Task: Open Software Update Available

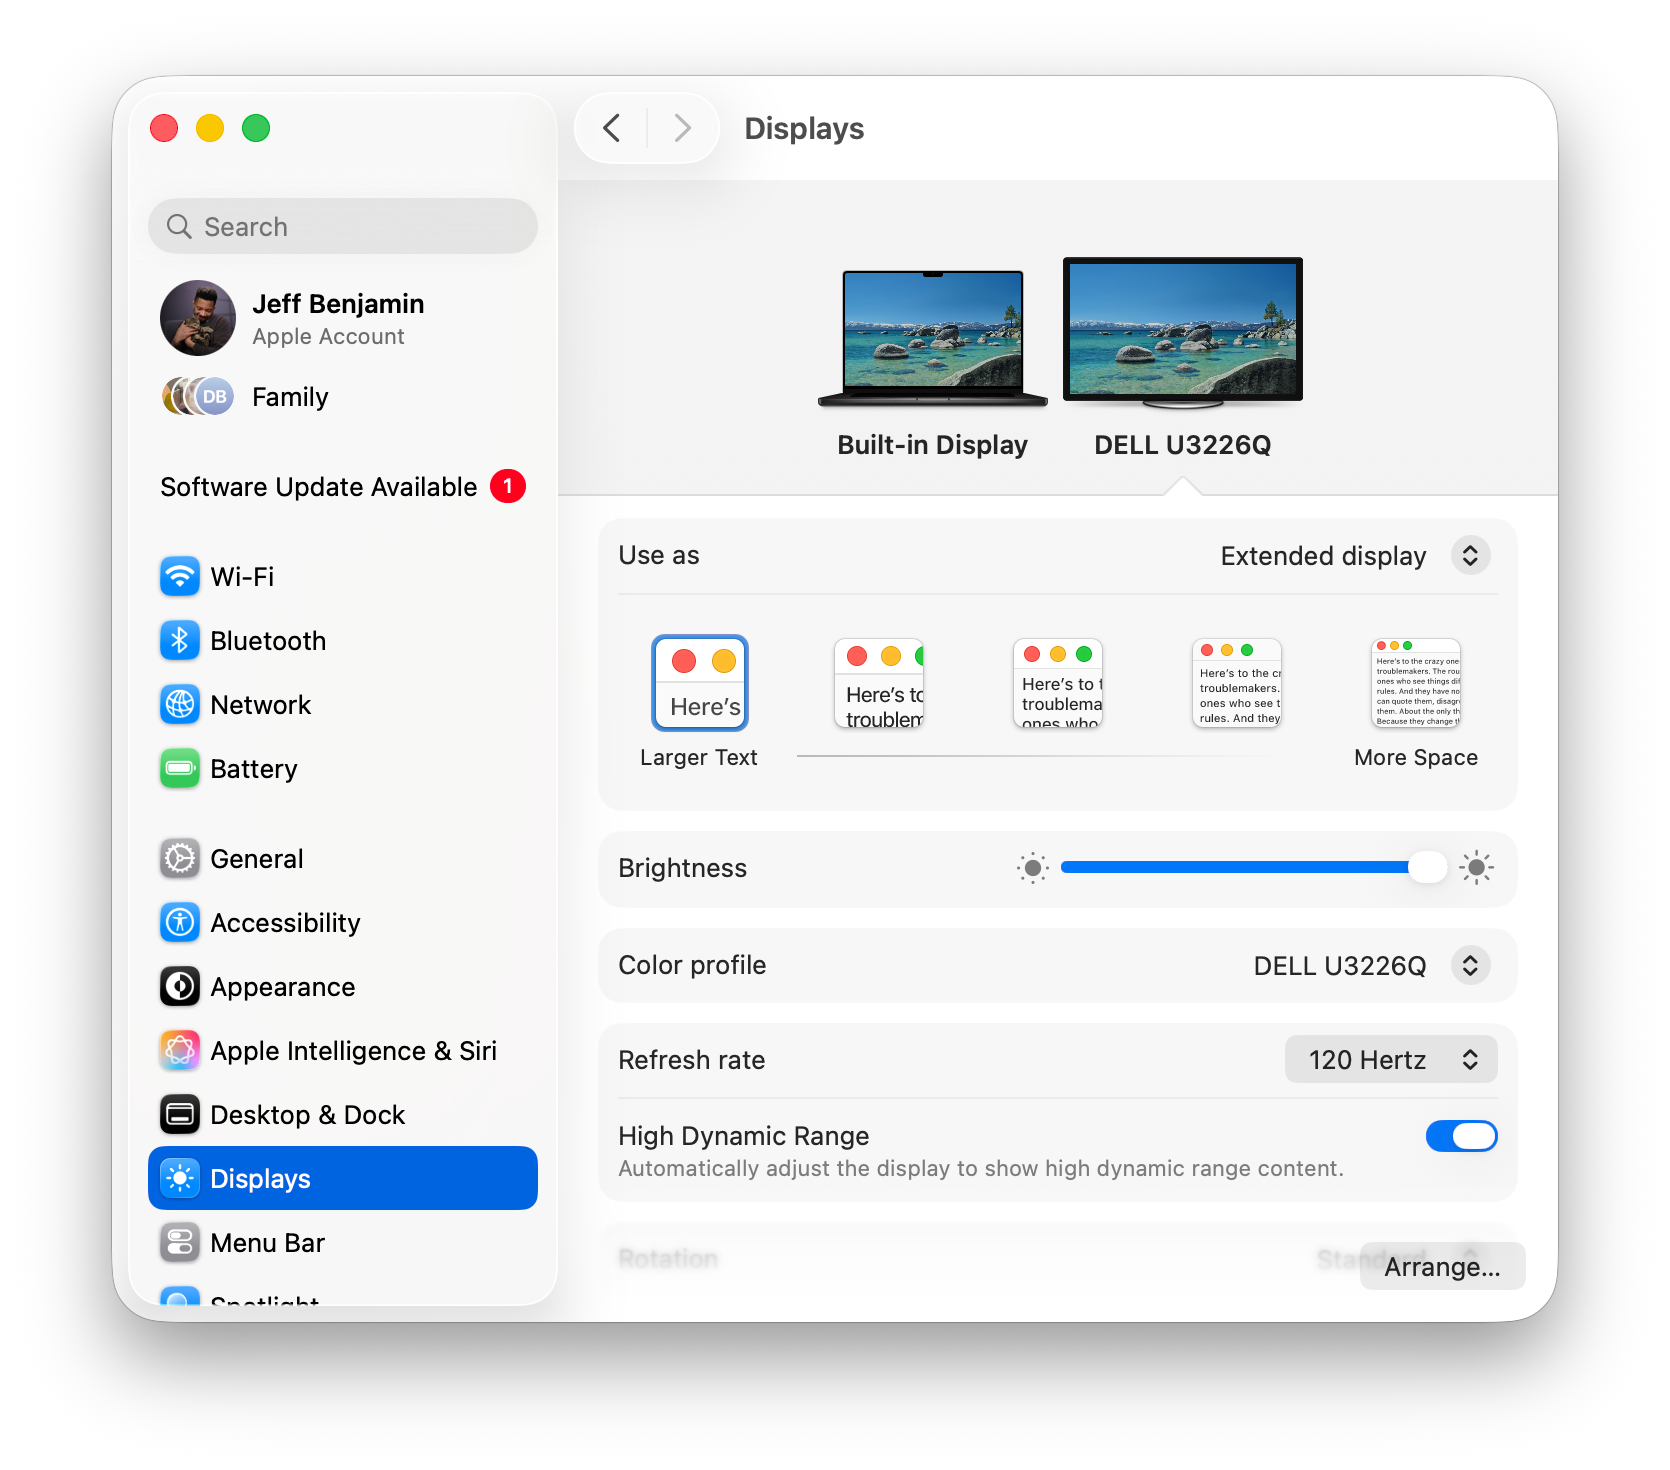Action: pos(343,487)
